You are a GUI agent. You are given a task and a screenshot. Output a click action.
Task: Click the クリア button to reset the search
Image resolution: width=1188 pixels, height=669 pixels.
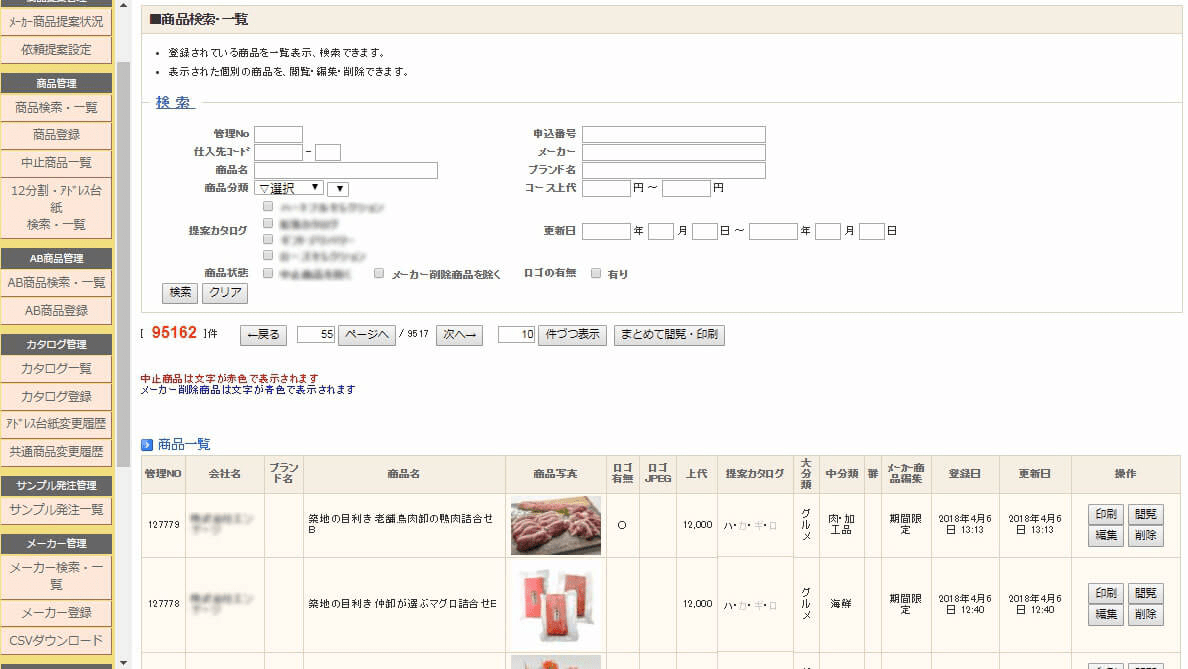[225, 293]
